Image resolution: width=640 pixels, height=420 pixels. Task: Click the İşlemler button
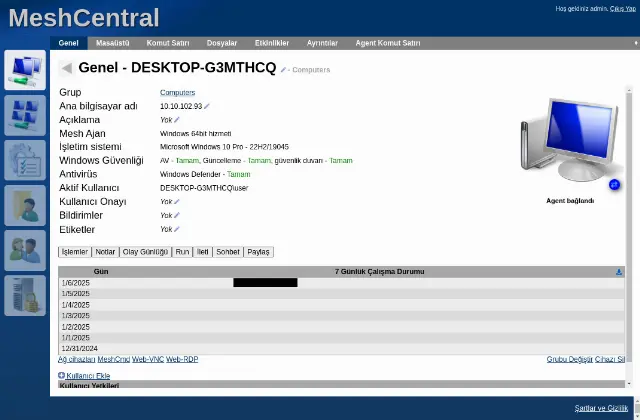tap(75, 252)
